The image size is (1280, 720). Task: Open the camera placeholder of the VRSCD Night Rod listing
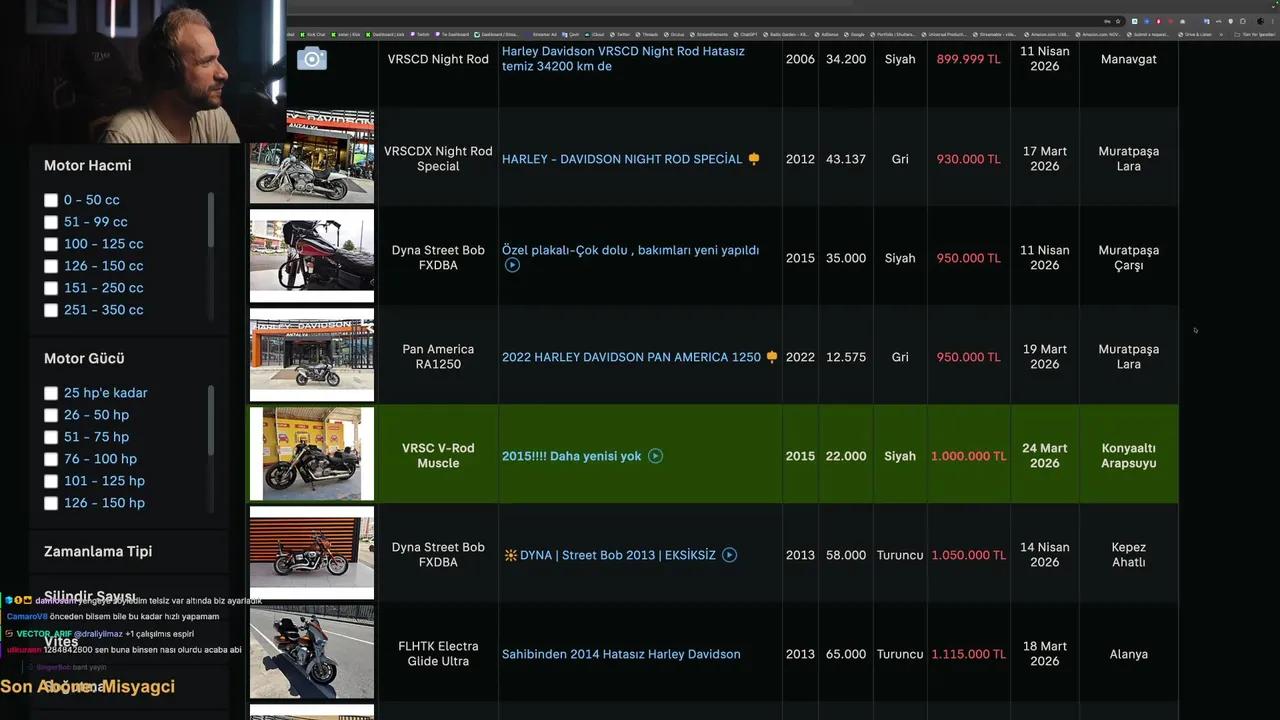coord(312,59)
